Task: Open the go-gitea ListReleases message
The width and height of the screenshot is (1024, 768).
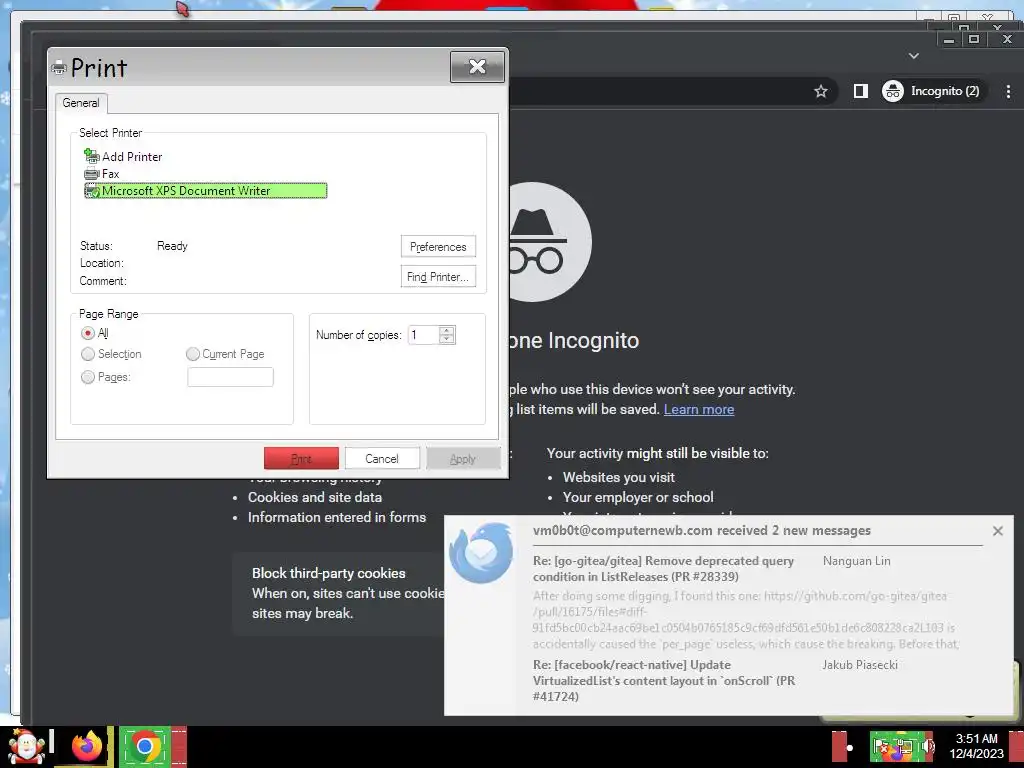Action: click(x=664, y=569)
